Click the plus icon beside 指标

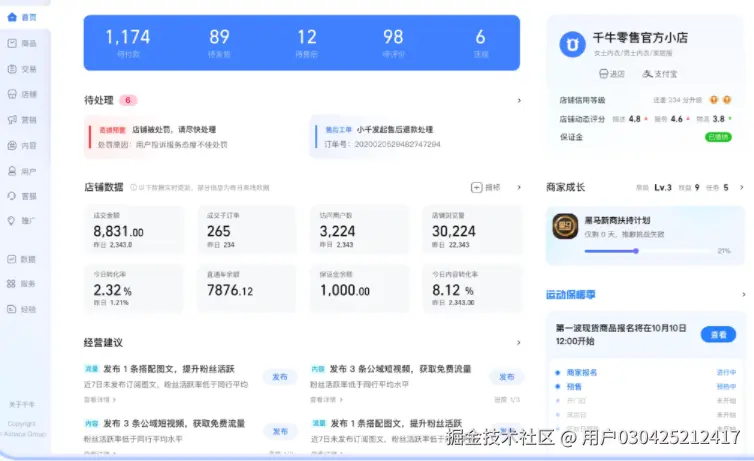[476, 187]
